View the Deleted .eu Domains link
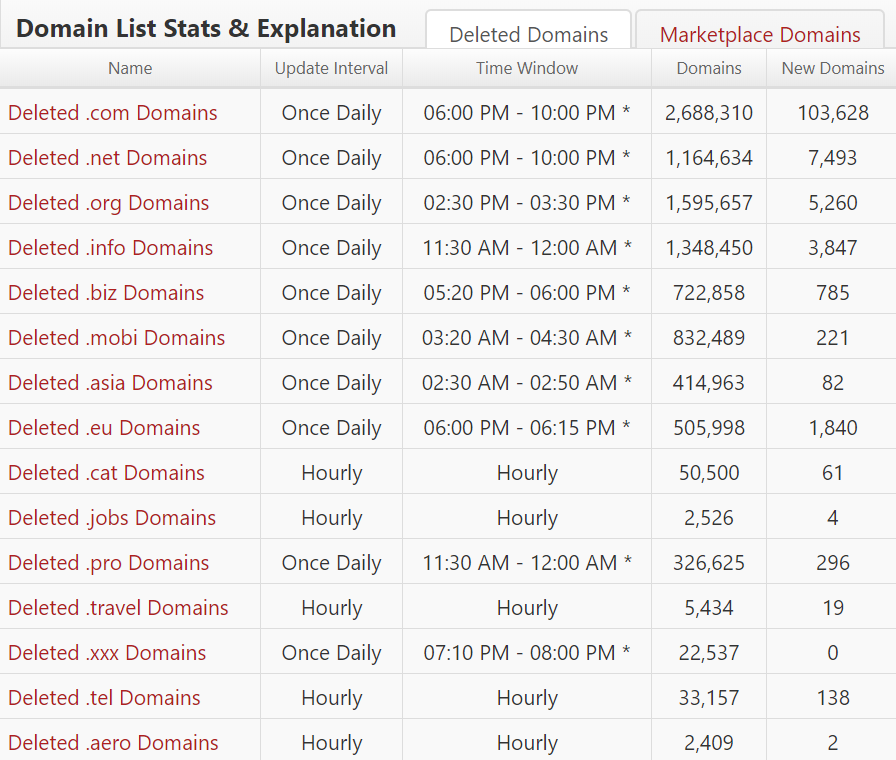The width and height of the screenshot is (896, 760). point(104,428)
